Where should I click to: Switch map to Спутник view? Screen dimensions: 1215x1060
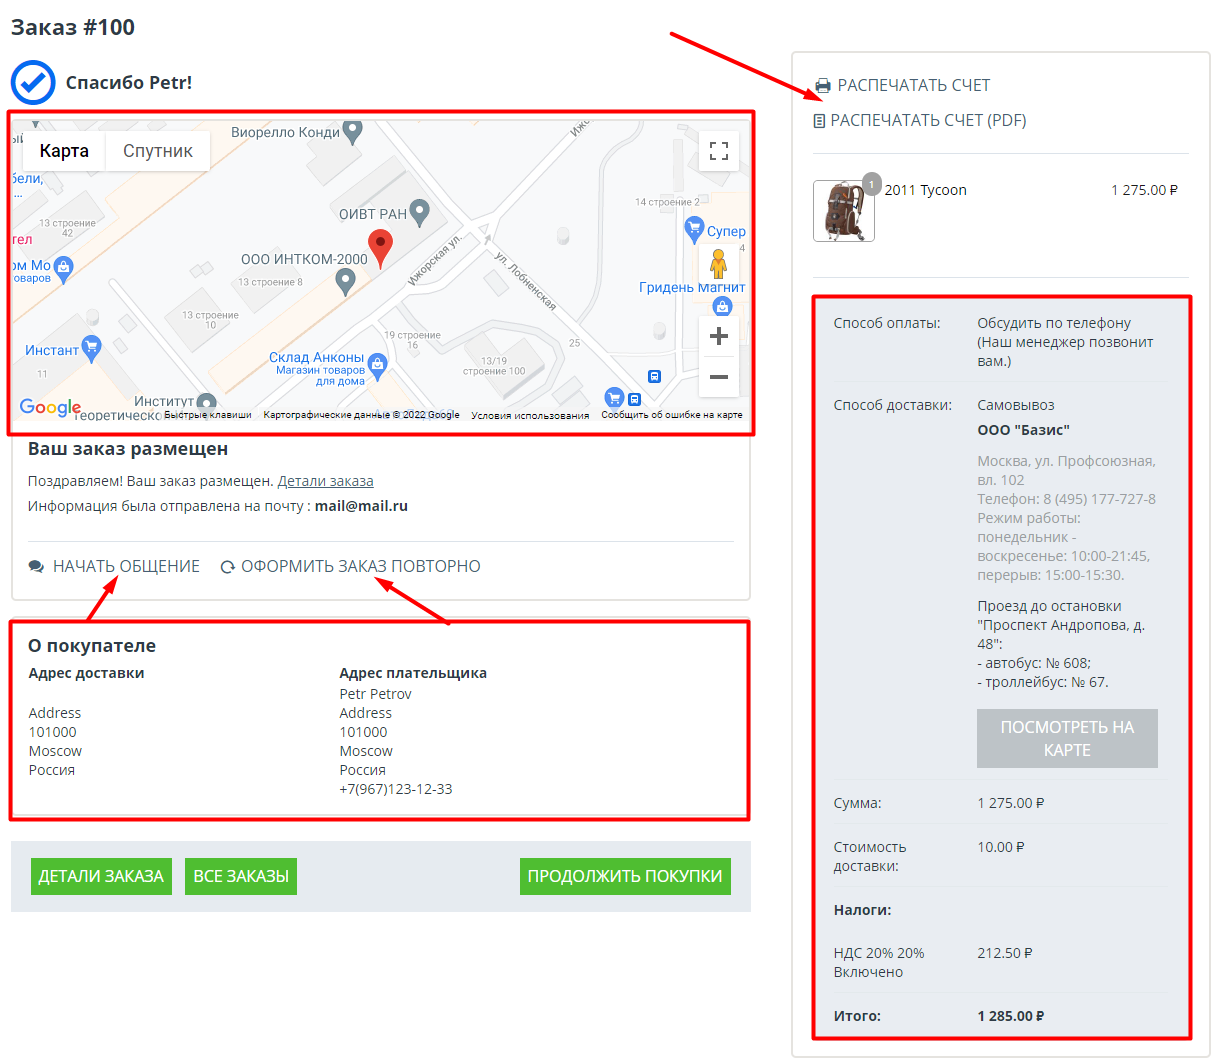click(x=158, y=151)
